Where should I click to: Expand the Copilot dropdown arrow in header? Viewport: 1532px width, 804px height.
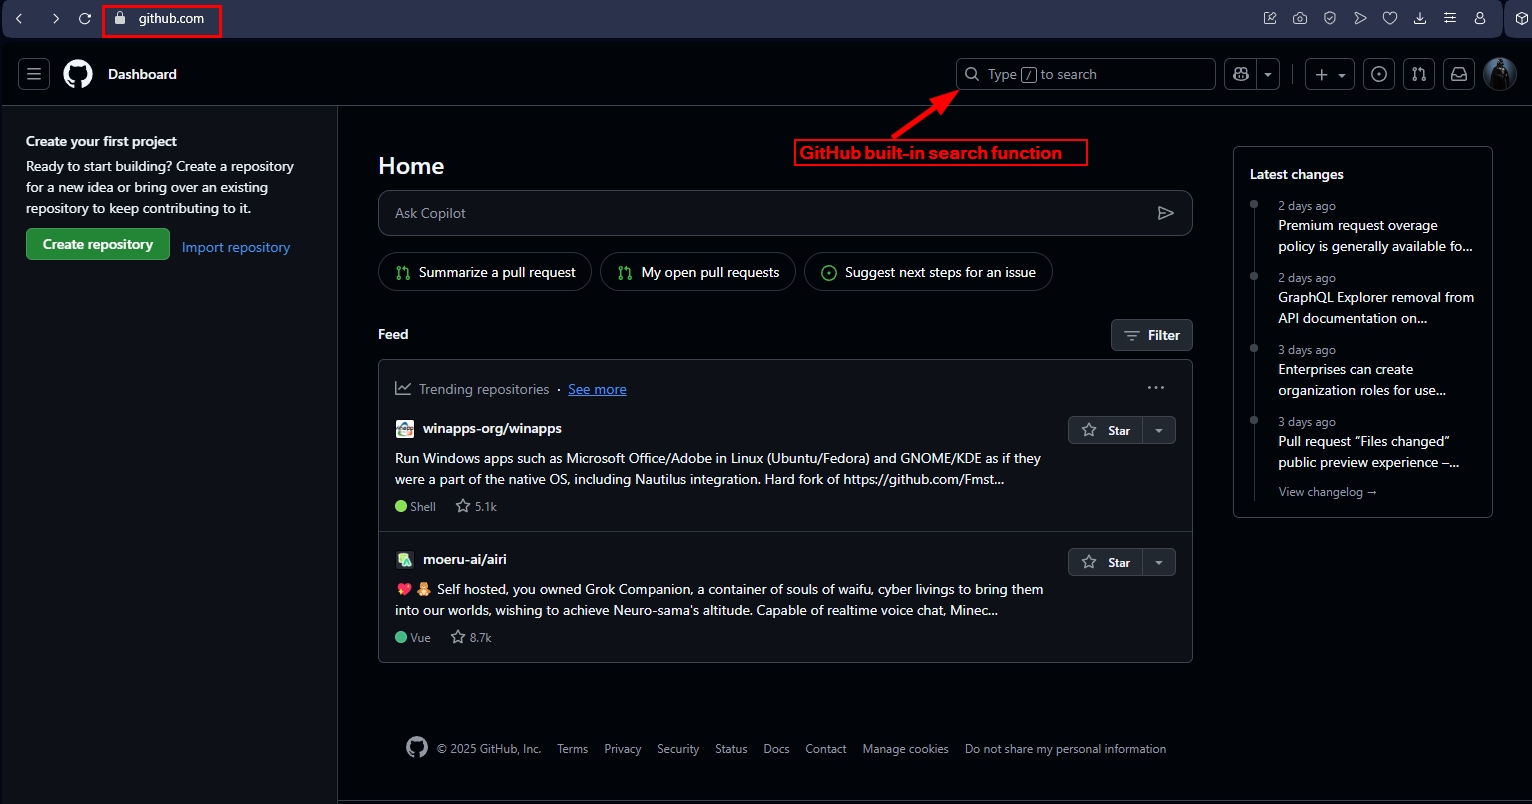point(1268,74)
